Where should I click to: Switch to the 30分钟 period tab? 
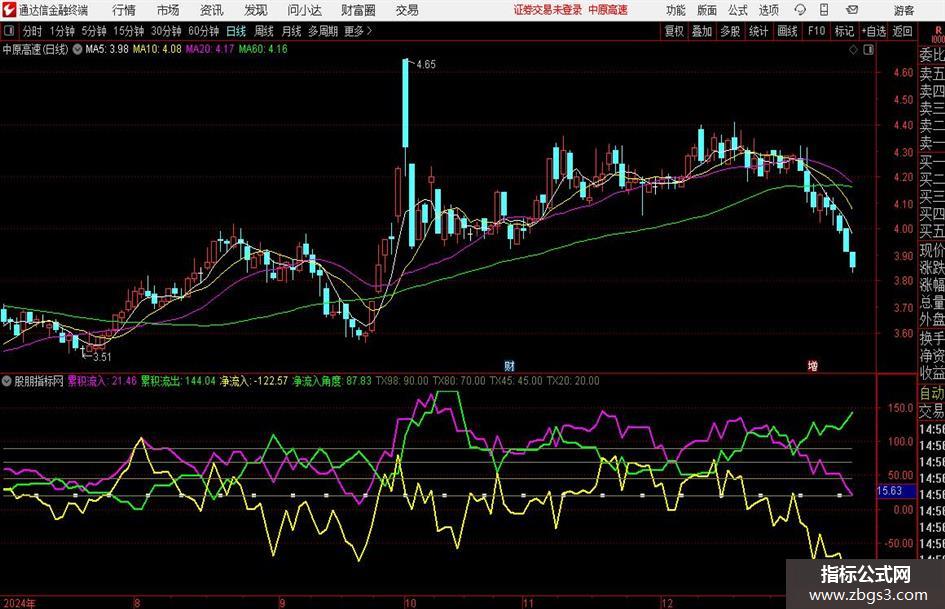tap(166, 31)
